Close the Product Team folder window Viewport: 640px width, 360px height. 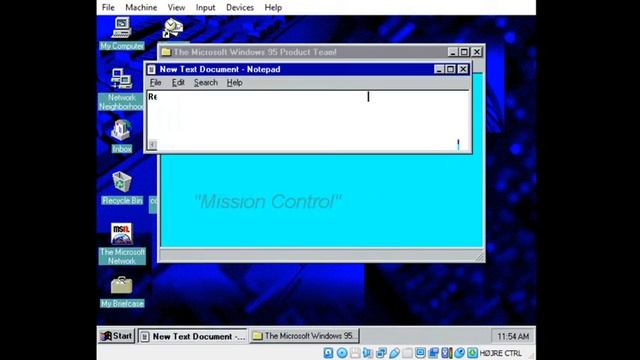pos(477,52)
